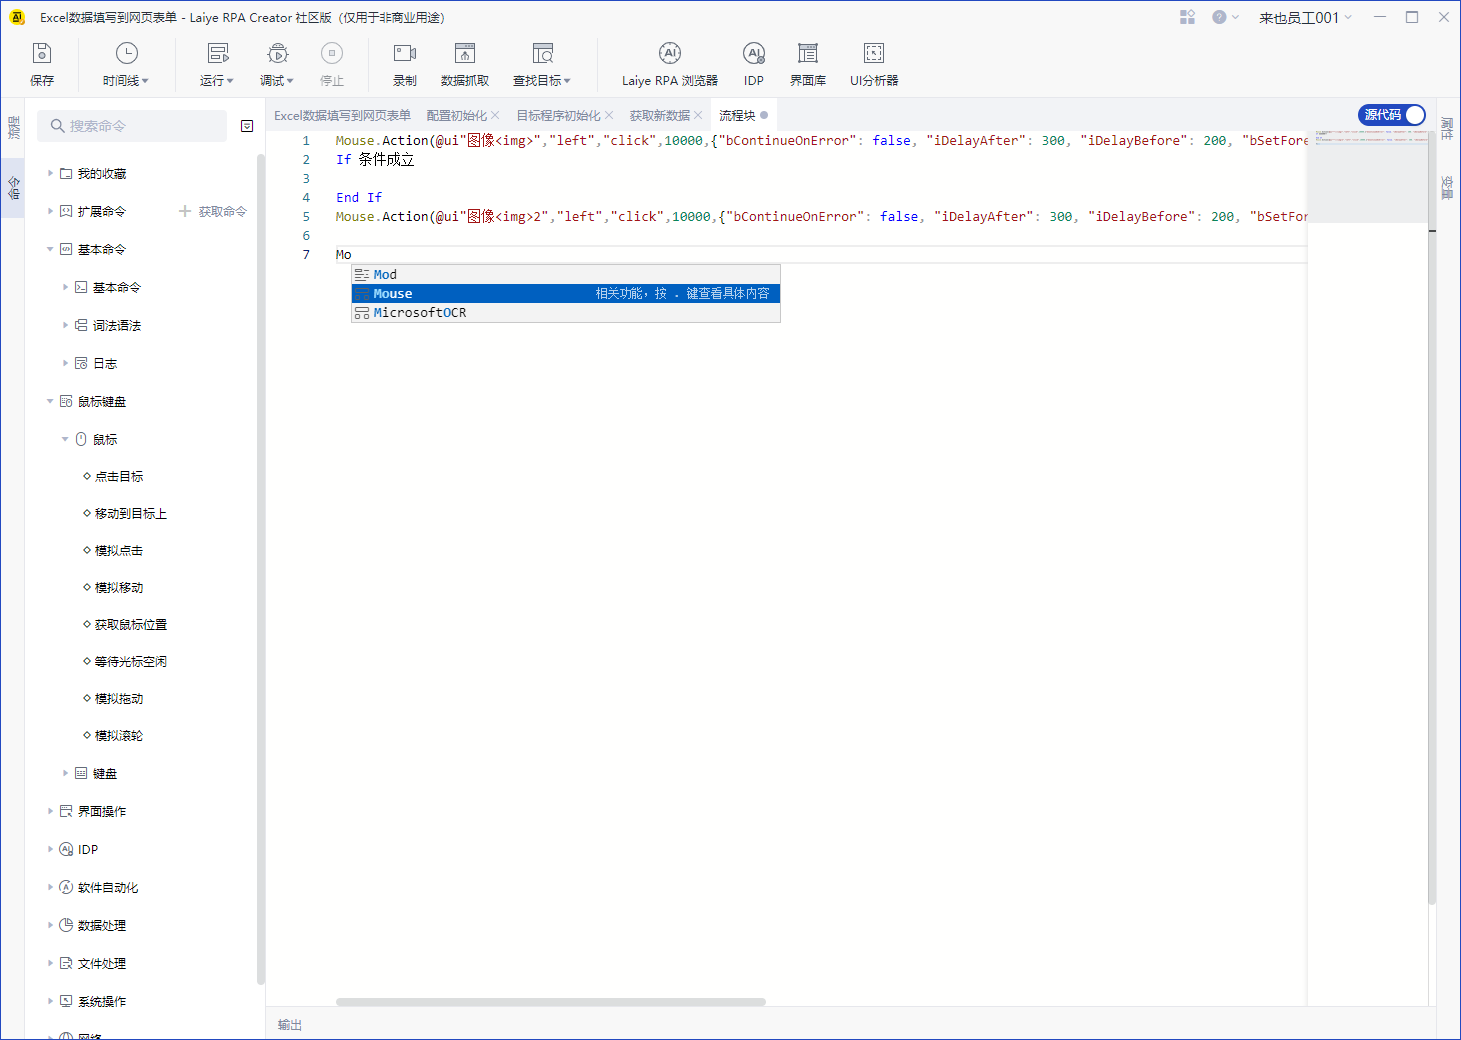The height and width of the screenshot is (1040, 1461).
Task: Select the 模拟点击 command
Action: tap(119, 550)
